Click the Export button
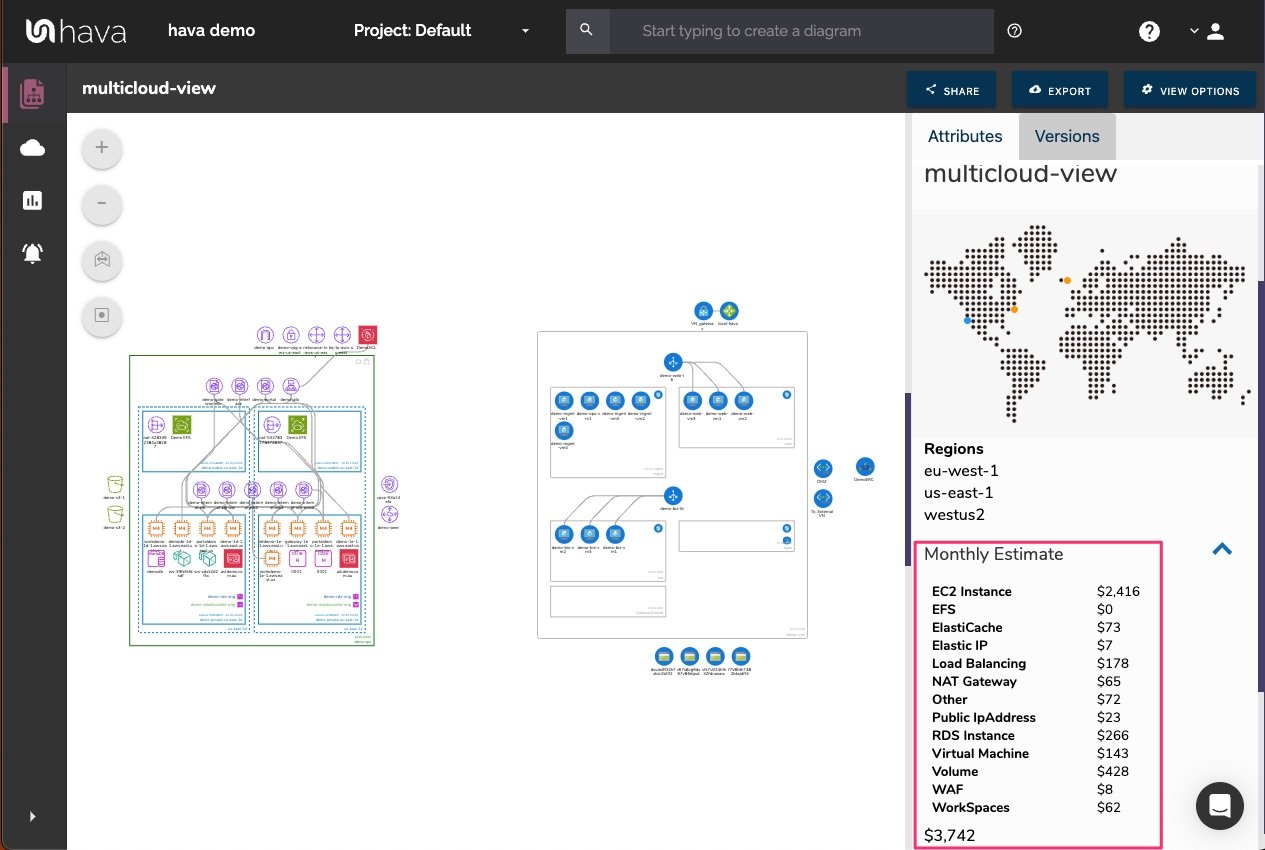The height and width of the screenshot is (850, 1265). pos(1059,90)
